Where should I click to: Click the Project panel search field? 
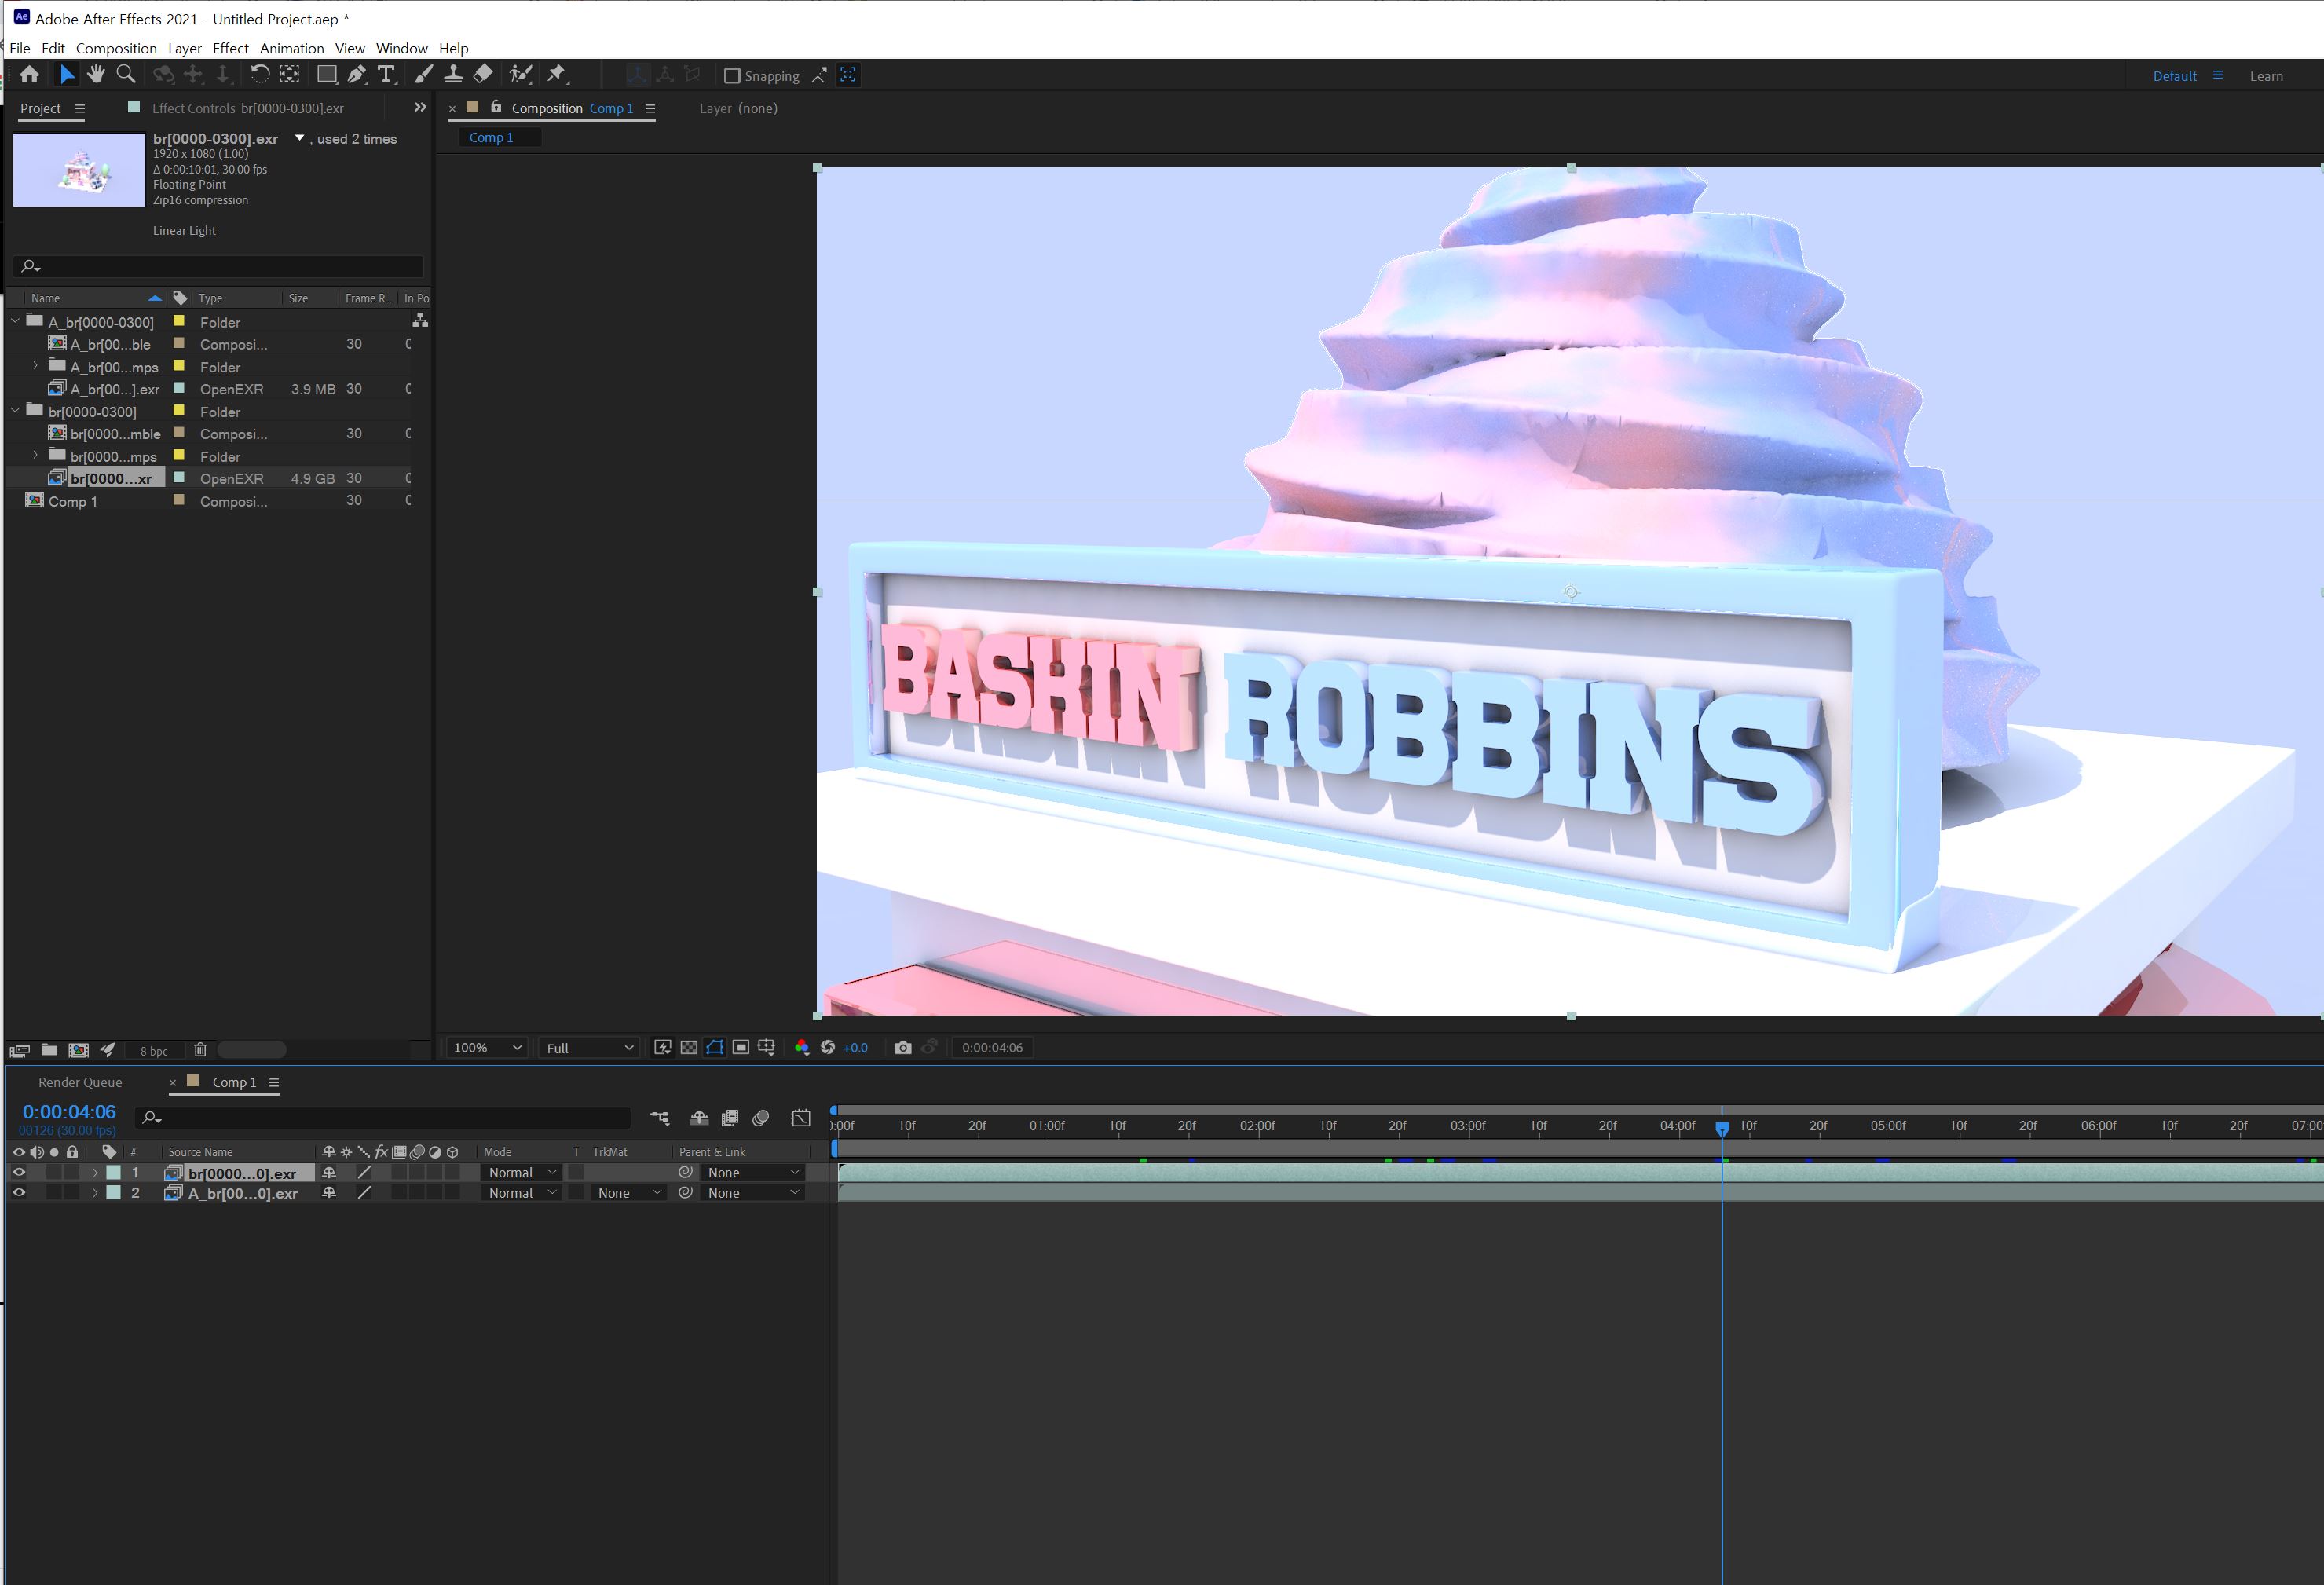tap(219, 266)
